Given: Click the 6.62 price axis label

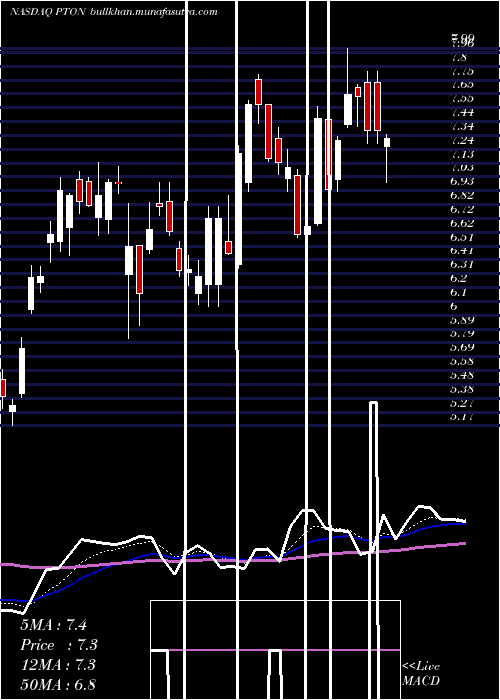Looking at the screenshot, I should (x=462, y=223).
